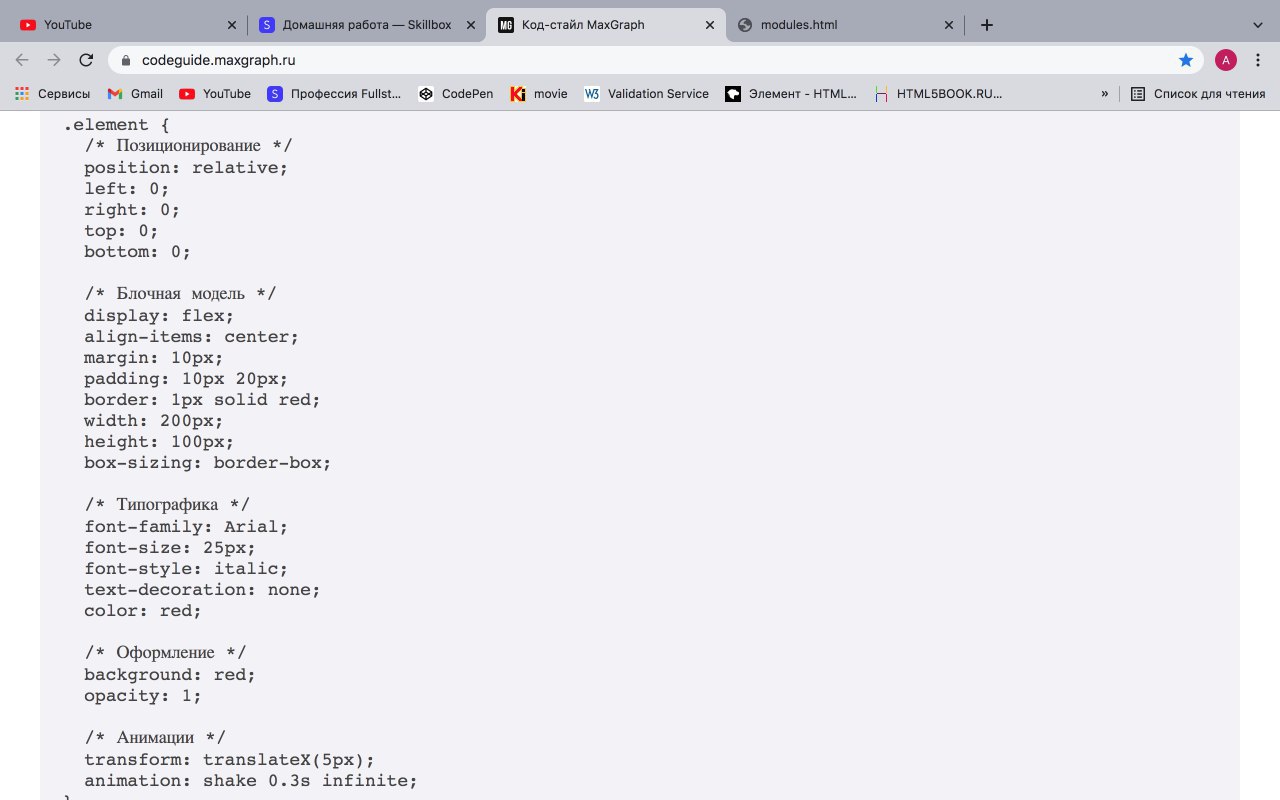Open the HTML5BOOK.RU bookmark

coord(938,94)
